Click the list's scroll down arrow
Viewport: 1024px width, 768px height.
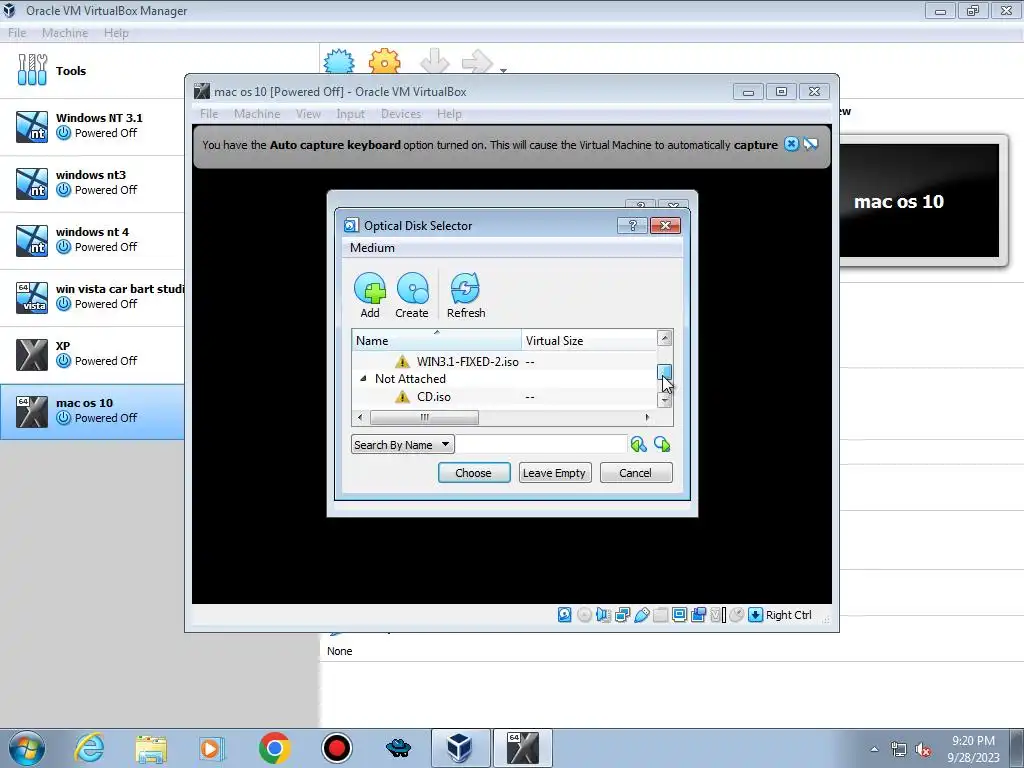(x=664, y=400)
